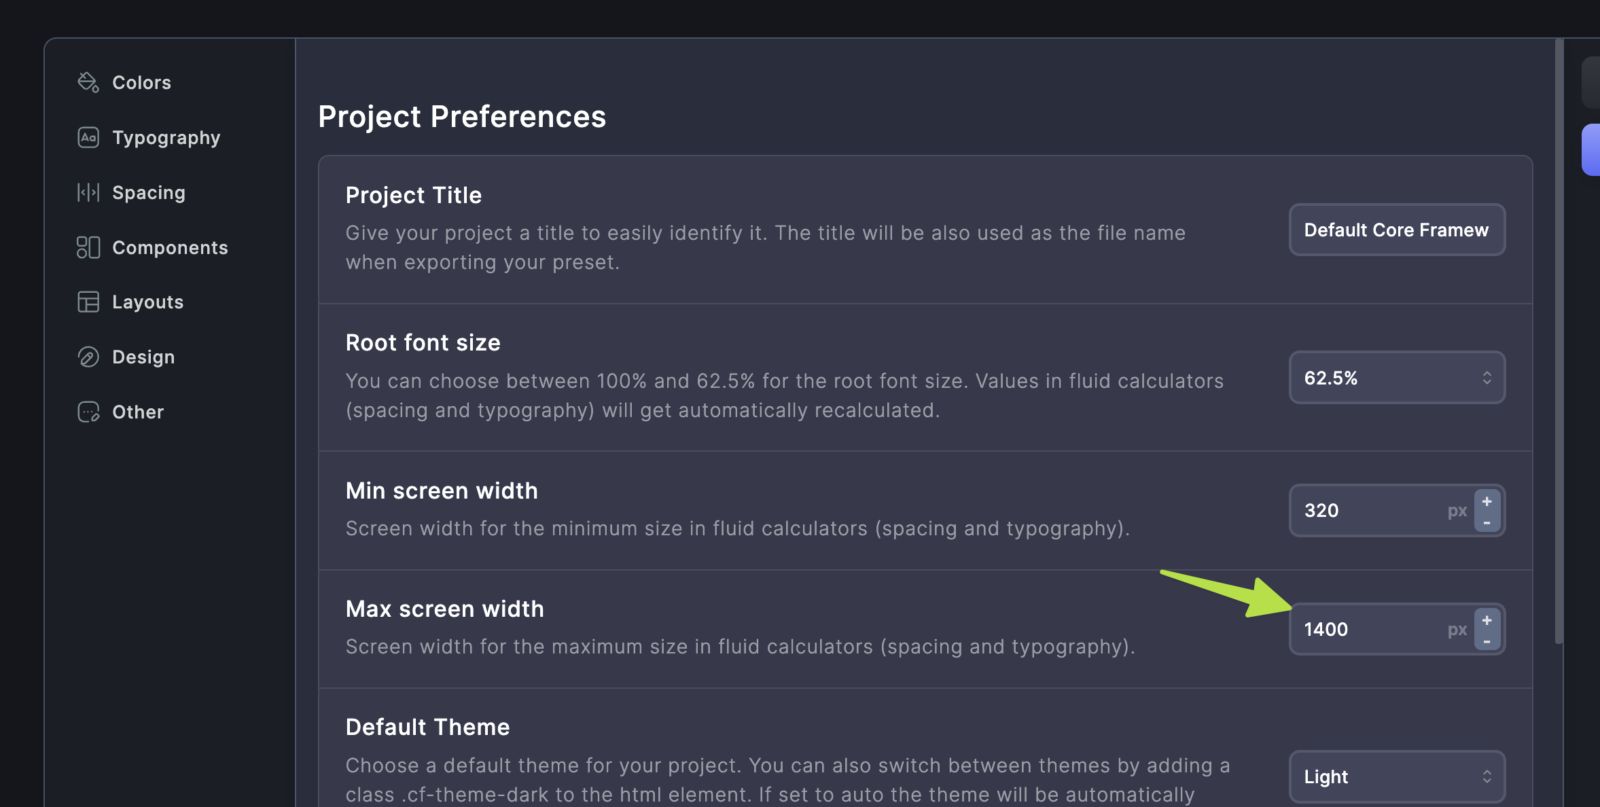Click the Layouts grid icon
Image resolution: width=1600 pixels, height=807 pixels.
[88, 302]
